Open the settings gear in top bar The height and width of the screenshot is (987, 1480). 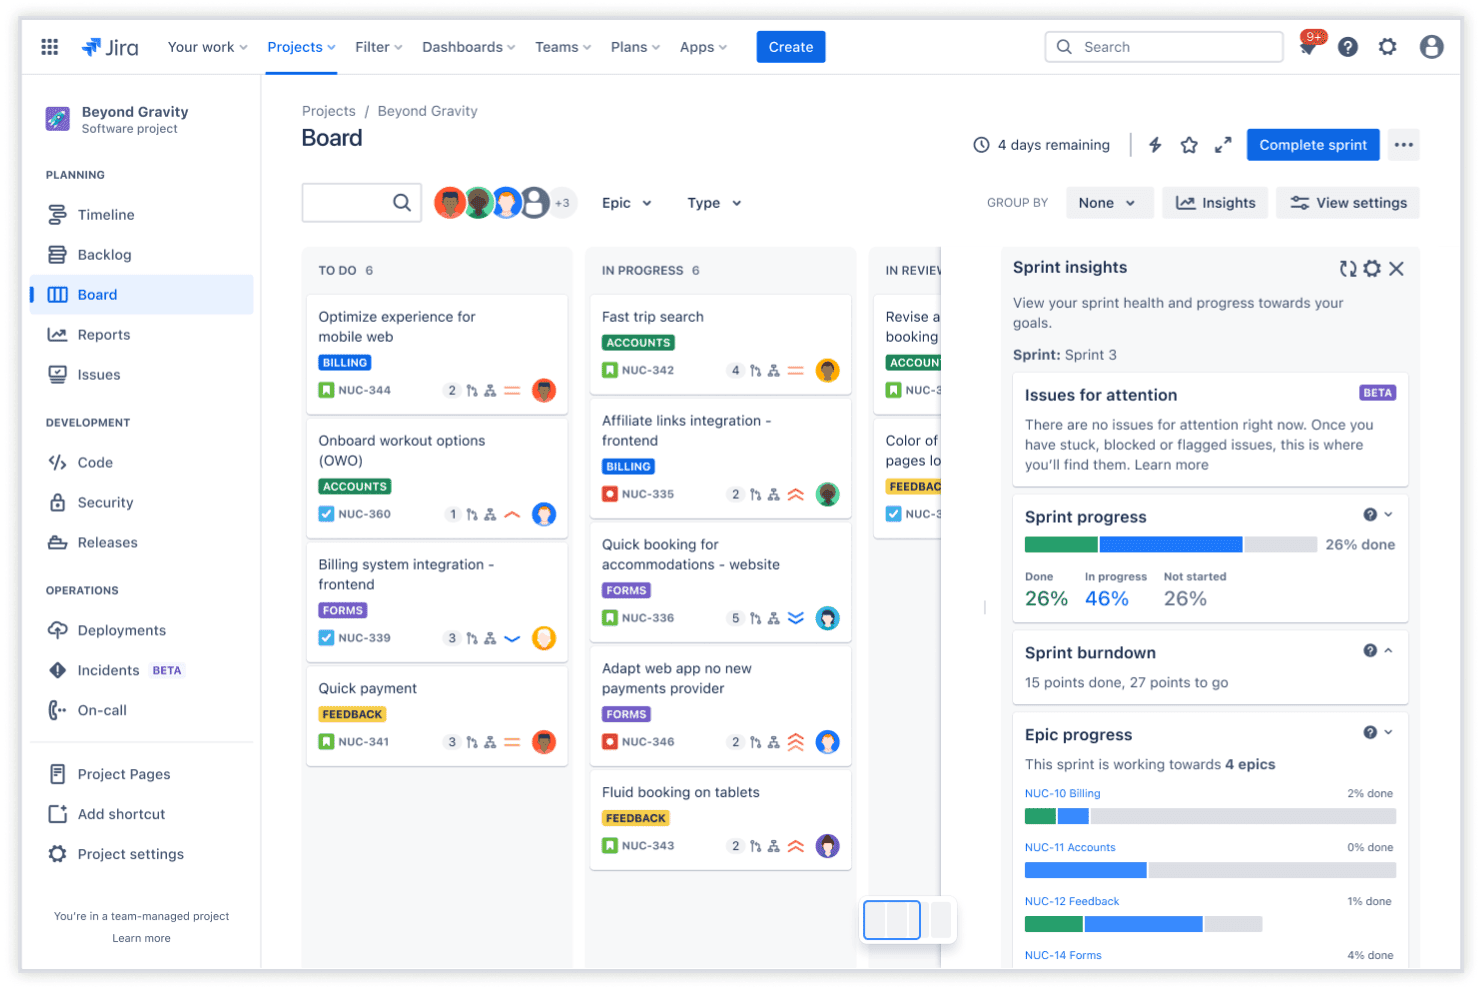click(x=1388, y=47)
